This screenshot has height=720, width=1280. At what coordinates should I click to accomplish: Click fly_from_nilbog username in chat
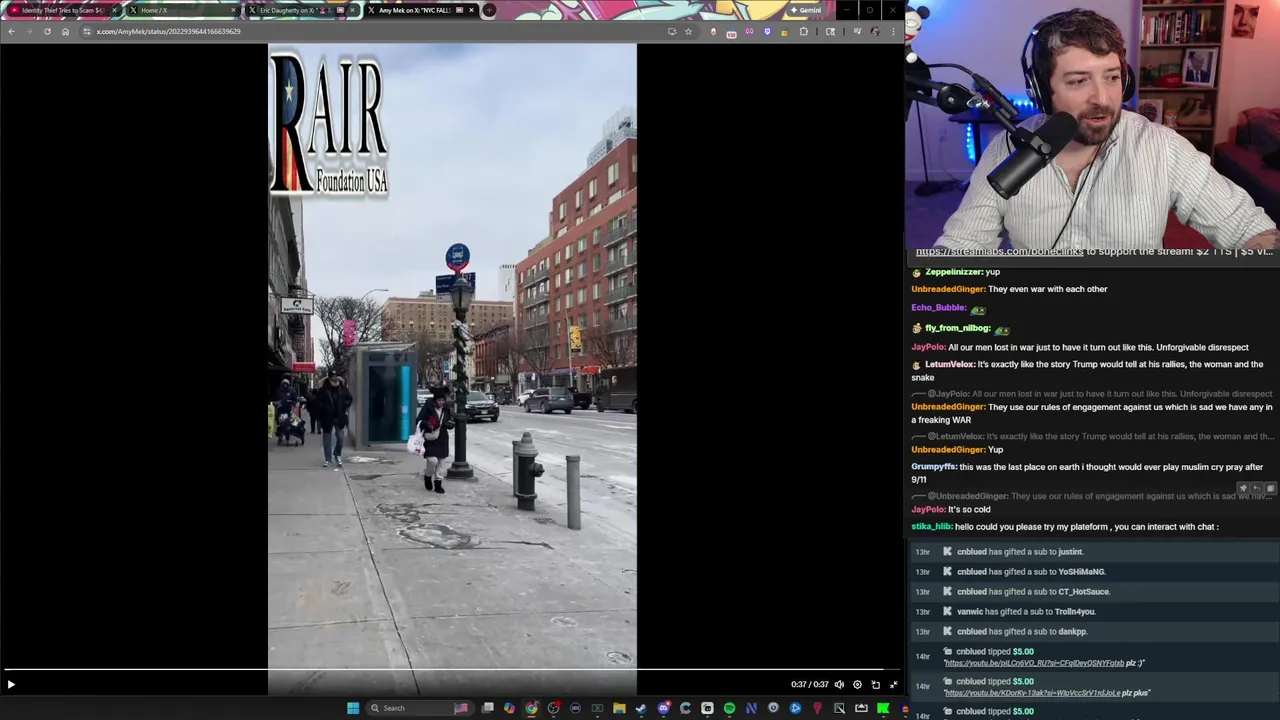point(958,328)
